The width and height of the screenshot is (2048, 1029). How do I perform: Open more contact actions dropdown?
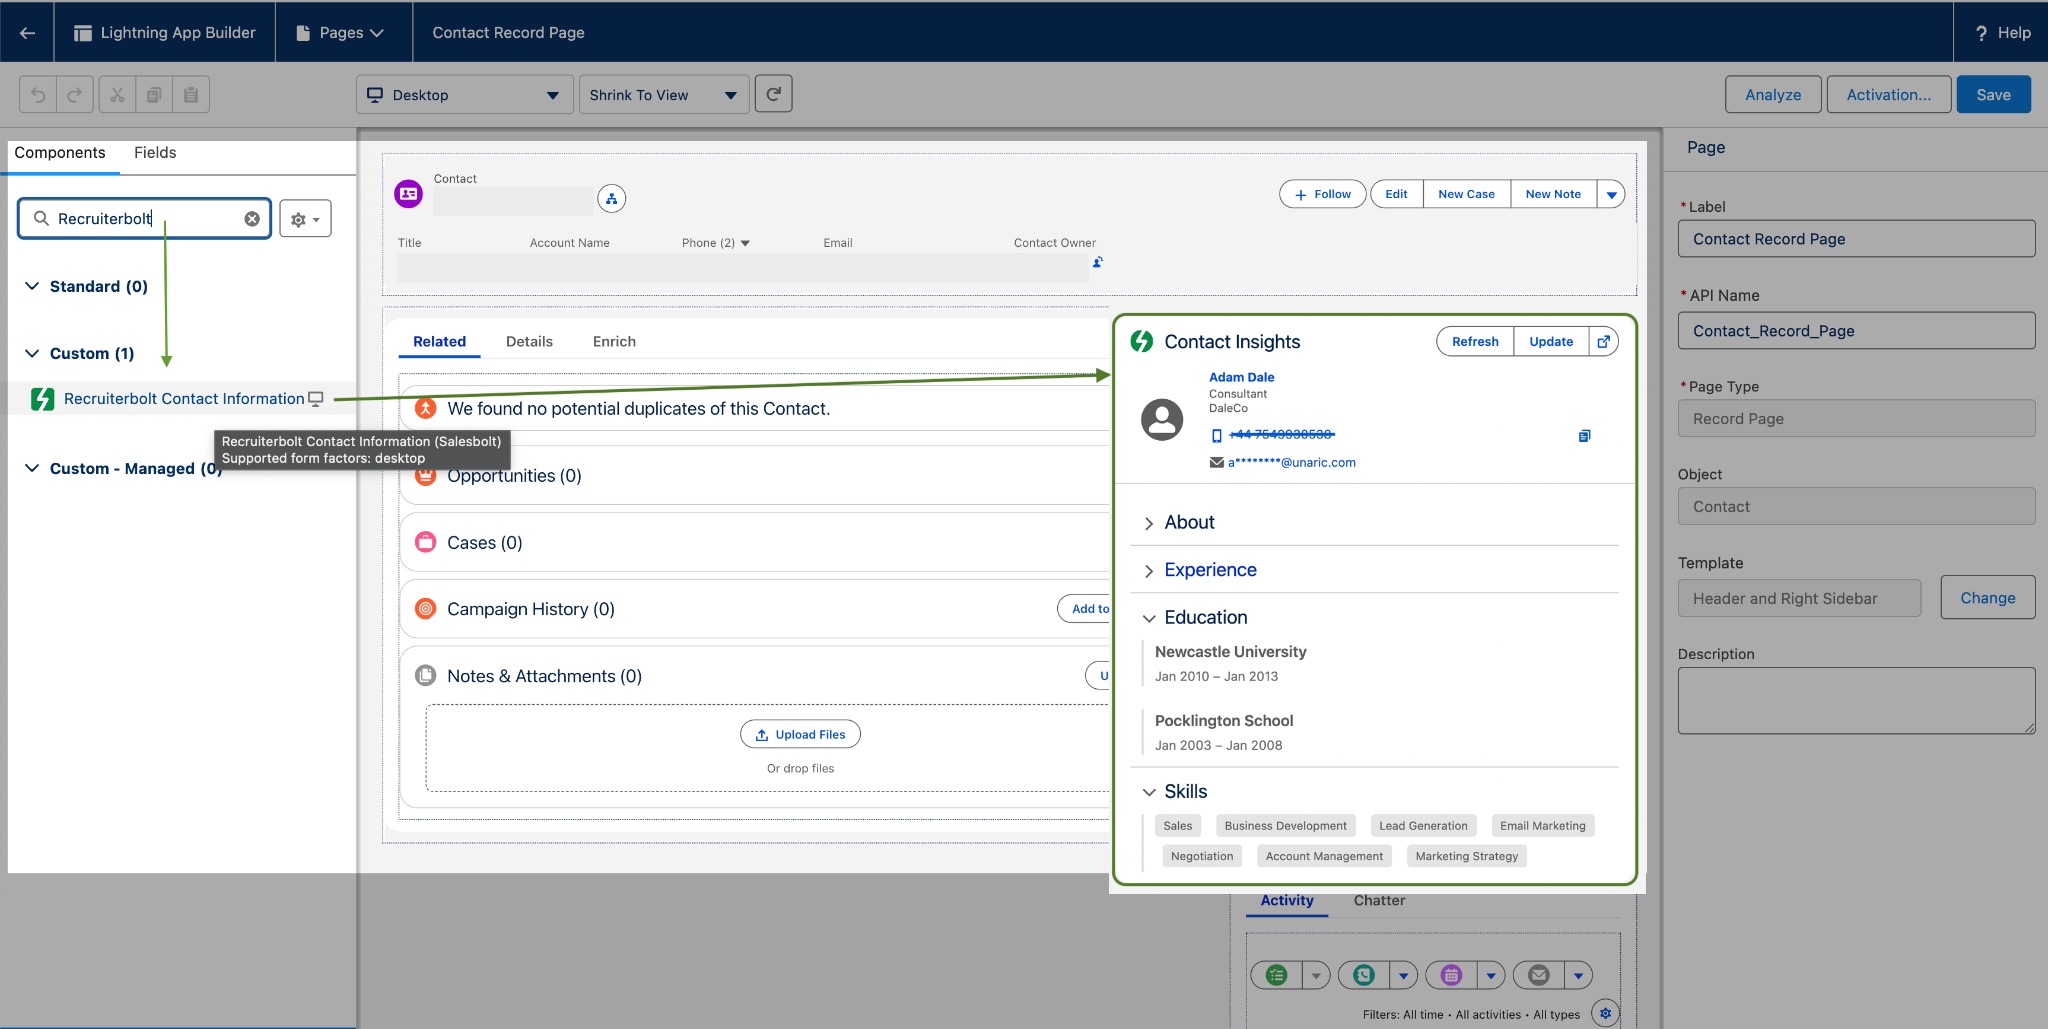1611,194
